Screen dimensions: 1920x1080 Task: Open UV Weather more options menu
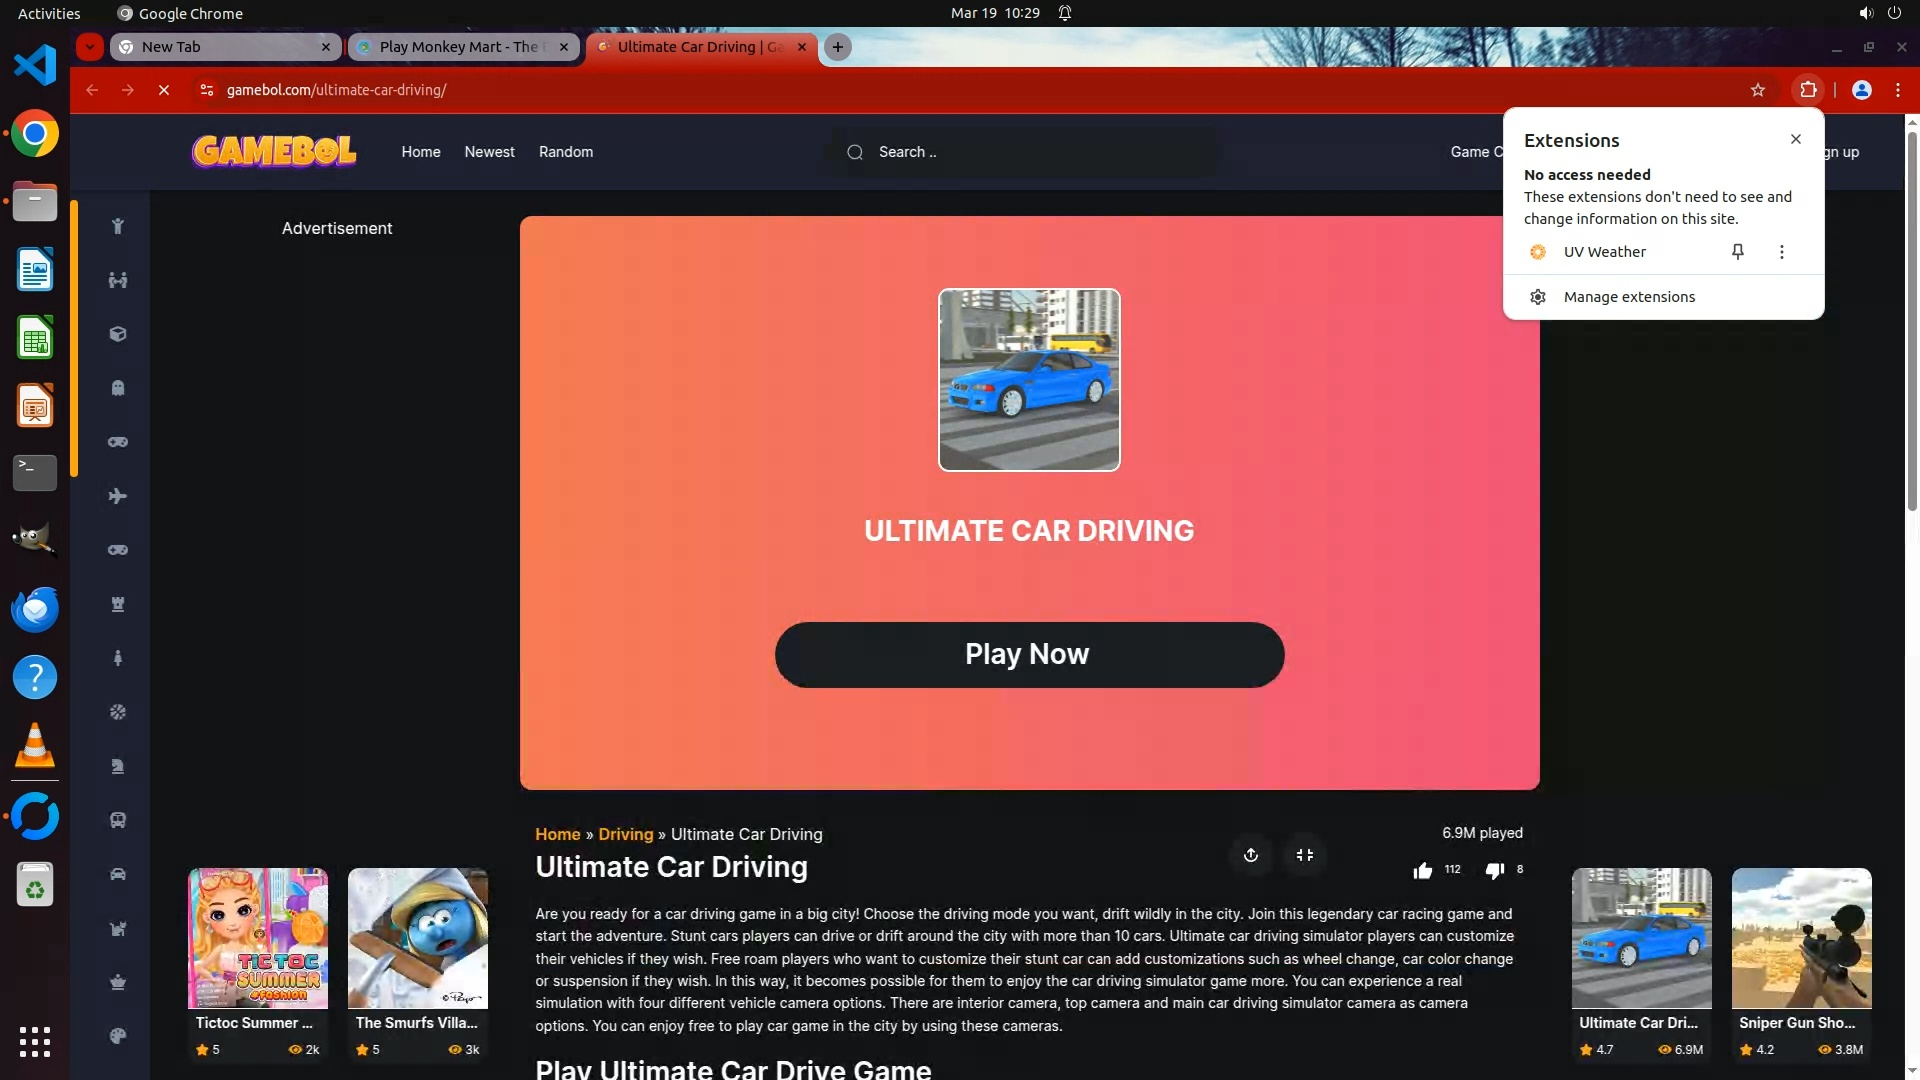[1781, 252]
